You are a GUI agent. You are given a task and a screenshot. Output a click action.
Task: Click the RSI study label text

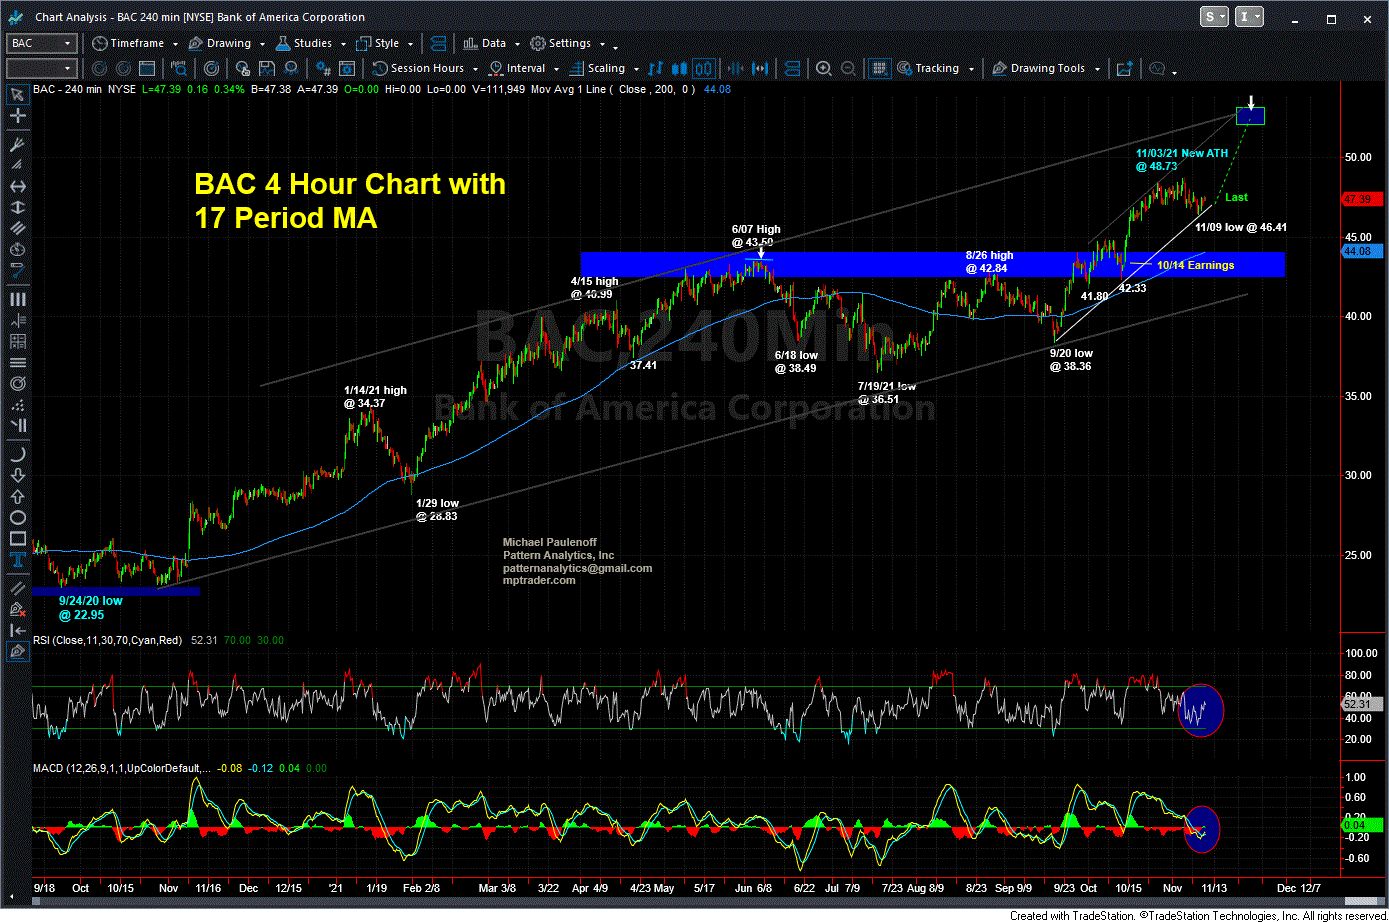pos(107,640)
